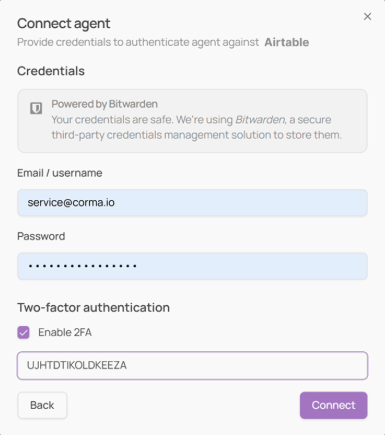This screenshot has height=435, width=385.
Task: Click the Powered by Bitwarden heading
Action: point(104,104)
